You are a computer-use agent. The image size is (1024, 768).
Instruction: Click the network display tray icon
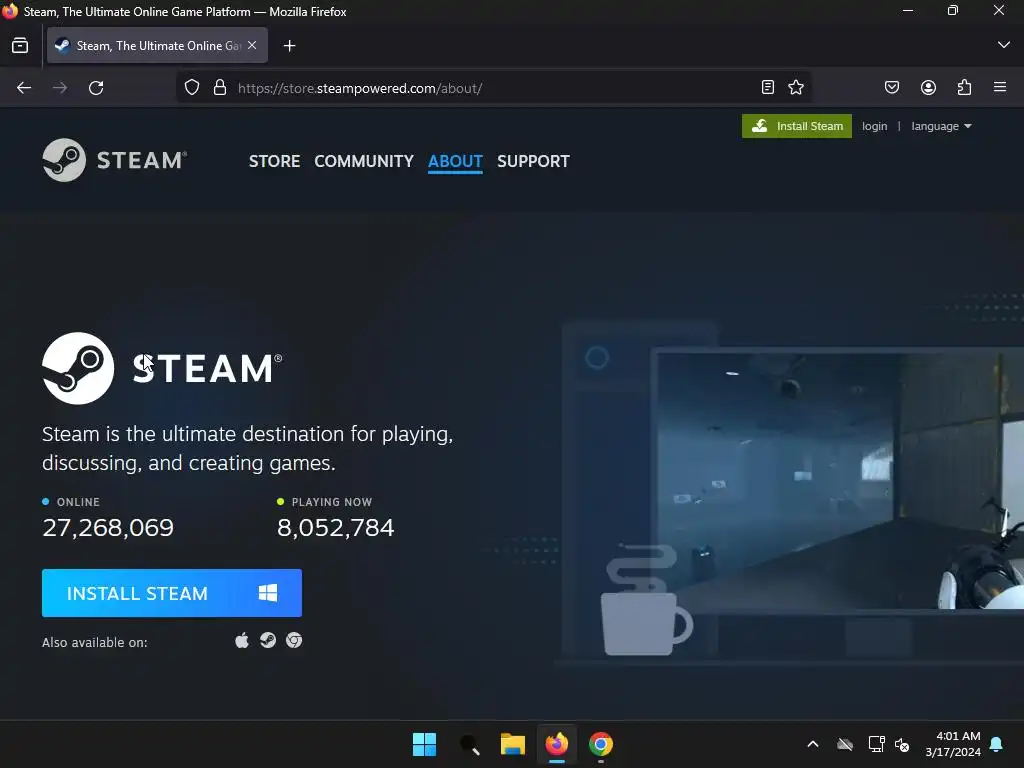(x=876, y=744)
